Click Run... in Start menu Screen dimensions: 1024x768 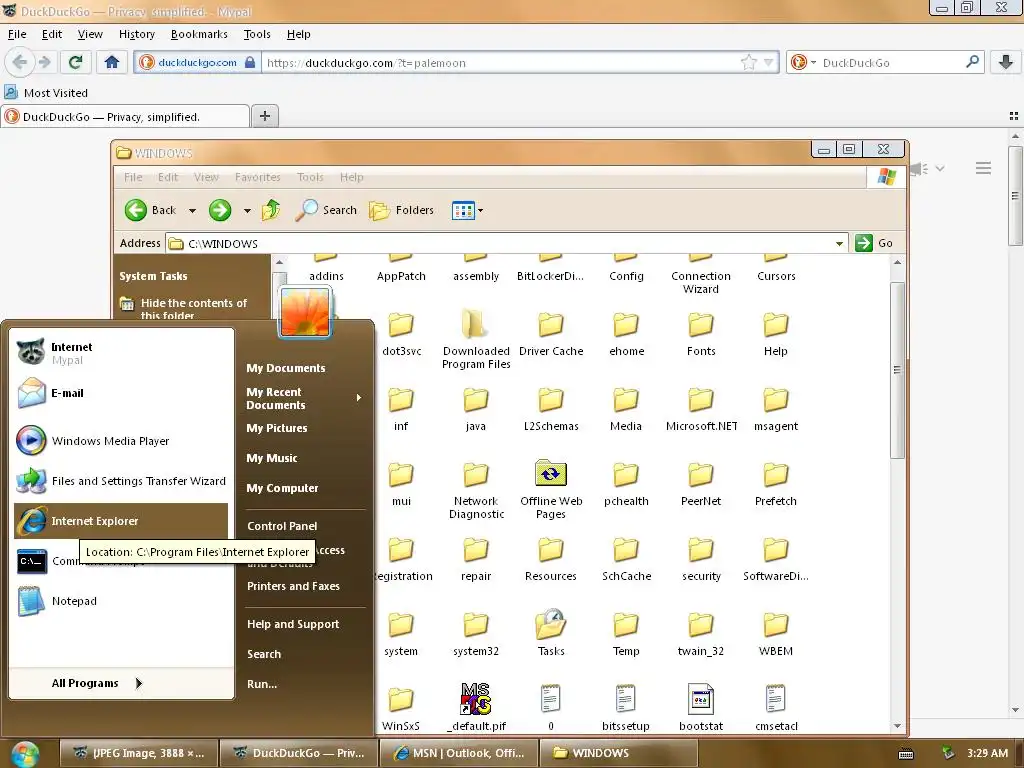(262, 684)
